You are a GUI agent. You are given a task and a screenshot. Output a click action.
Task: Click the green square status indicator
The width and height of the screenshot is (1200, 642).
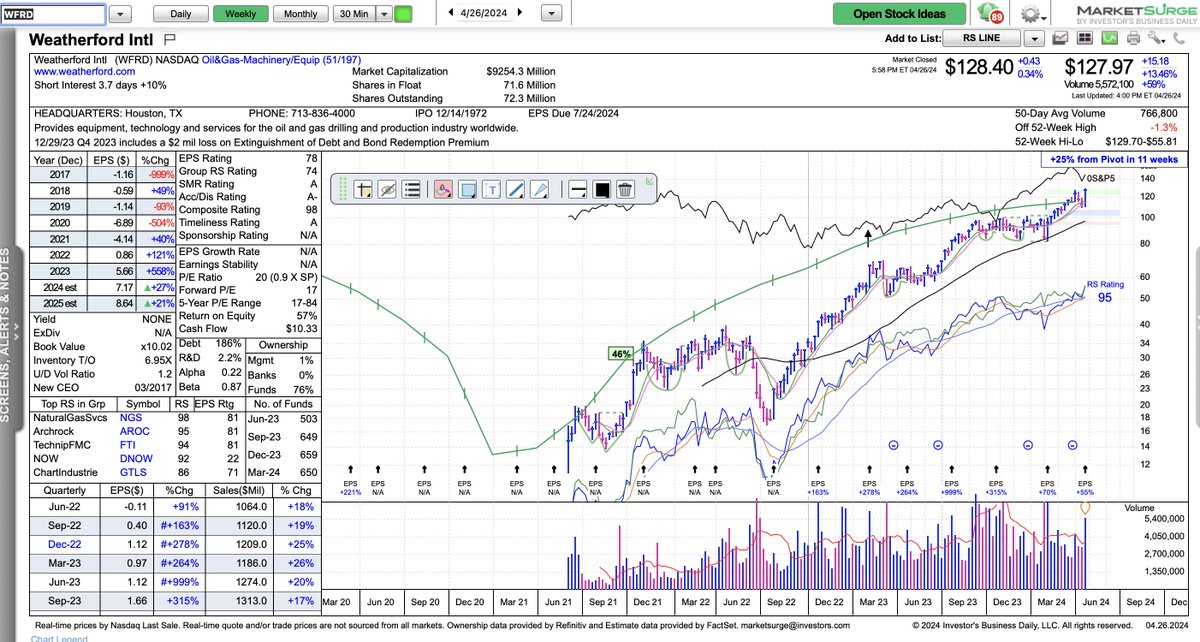pos(403,14)
